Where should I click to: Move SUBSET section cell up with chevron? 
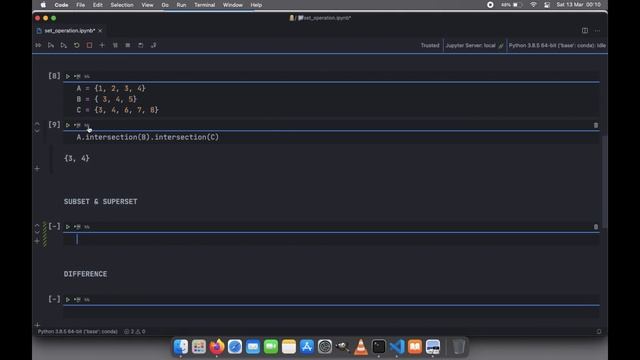coord(37,224)
